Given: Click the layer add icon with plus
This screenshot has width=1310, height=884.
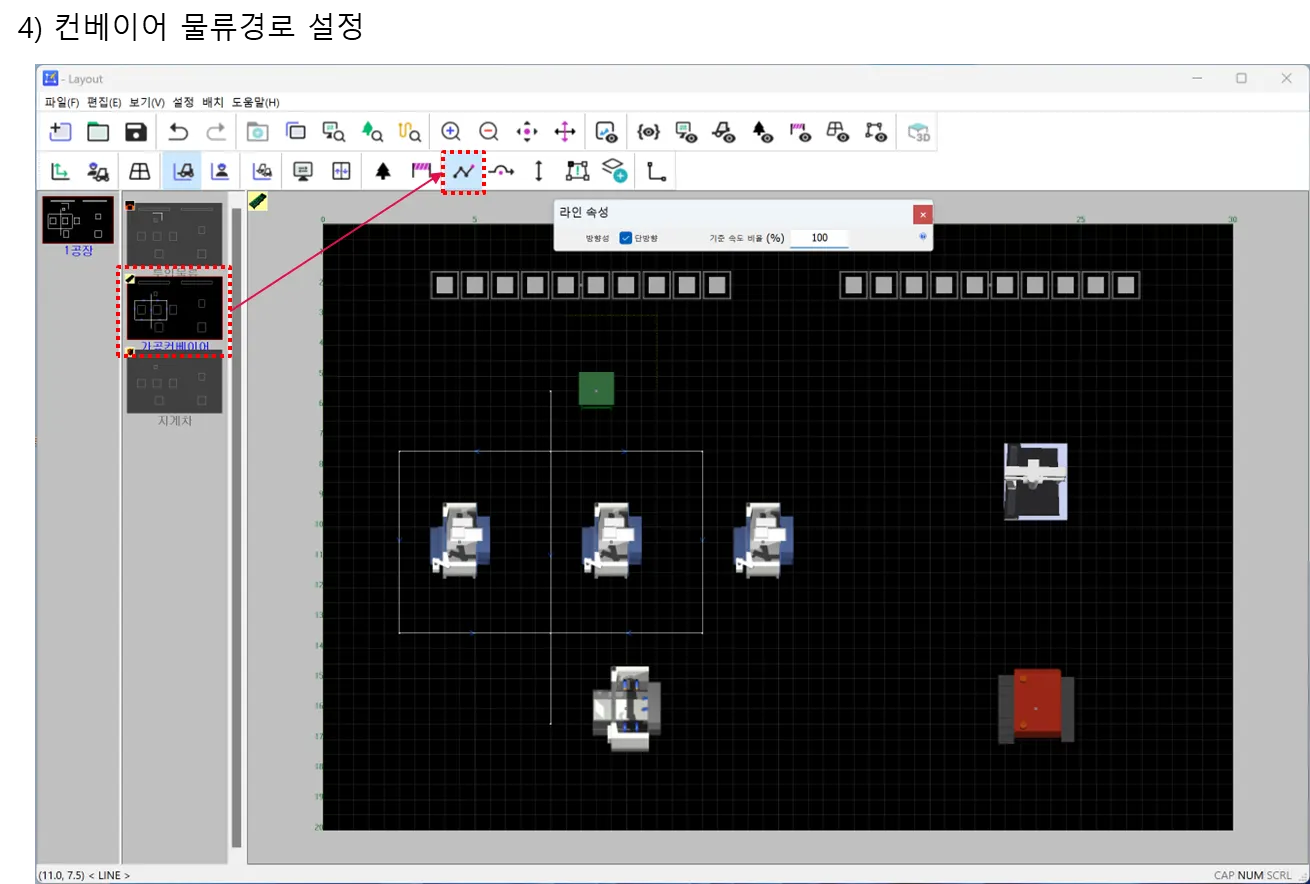Looking at the screenshot, I should pyautogui.click(x=615, y=171).
